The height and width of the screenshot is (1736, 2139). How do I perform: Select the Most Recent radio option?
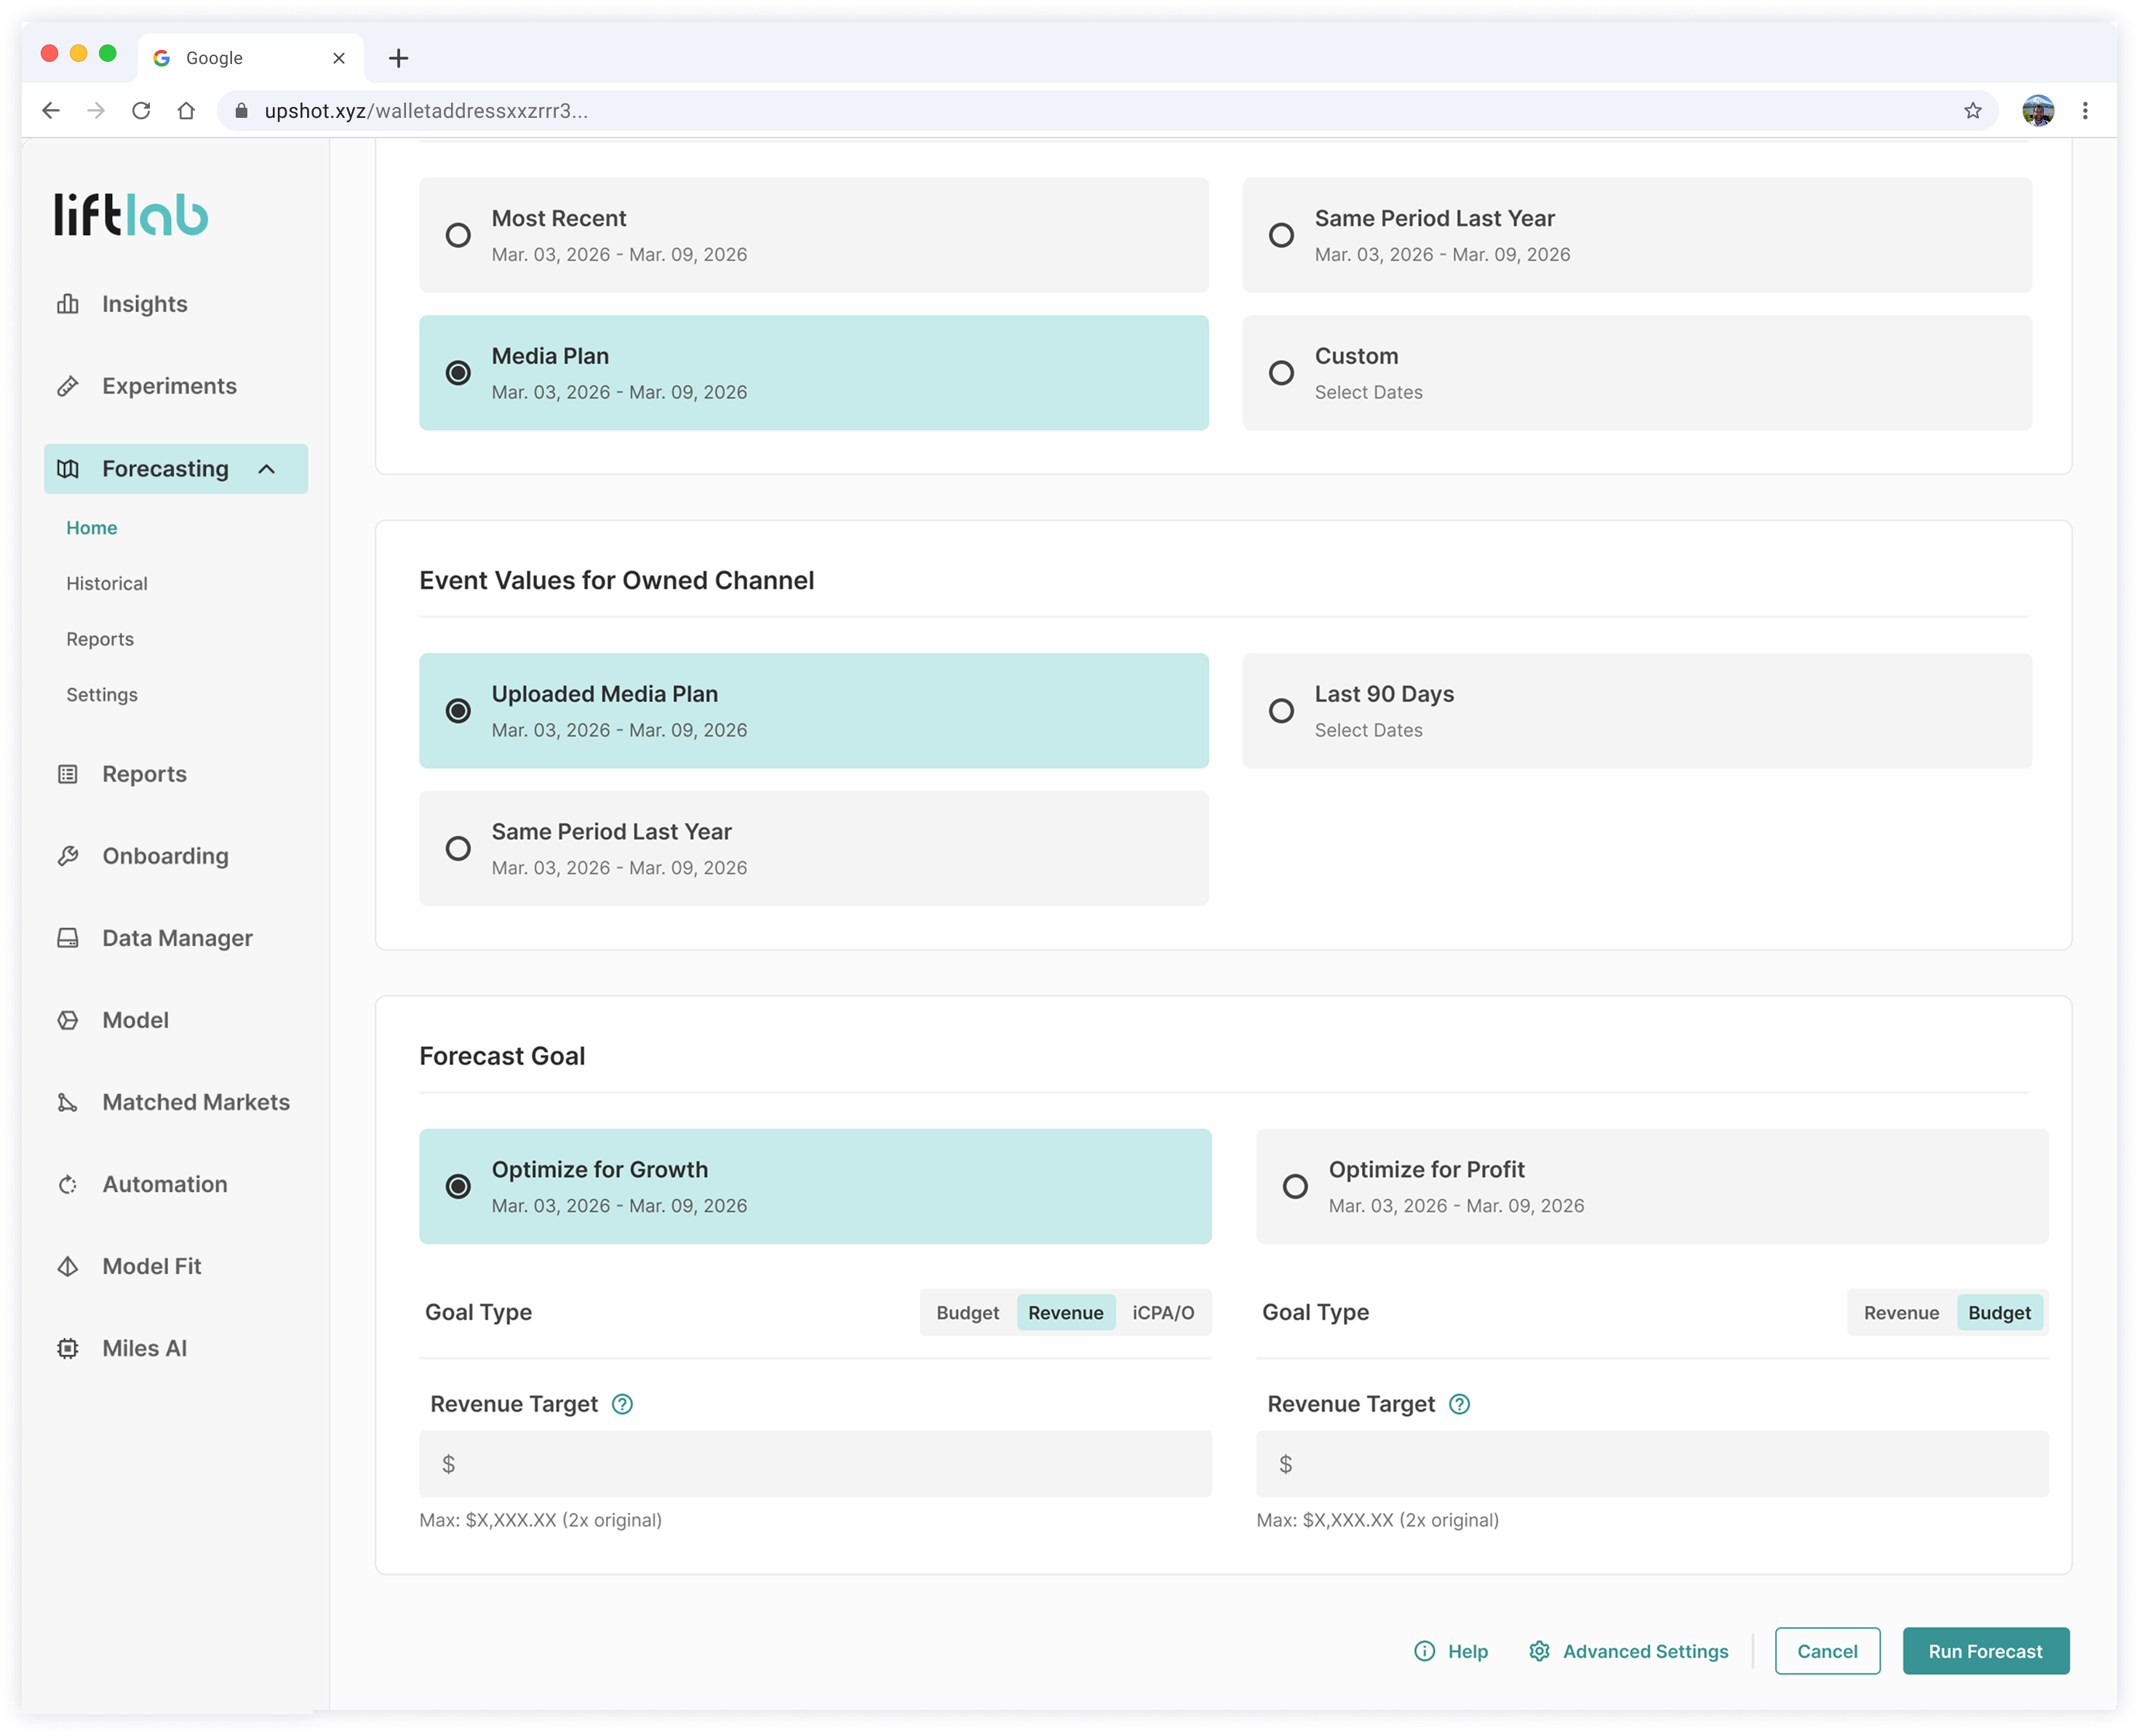click(458, 235)
